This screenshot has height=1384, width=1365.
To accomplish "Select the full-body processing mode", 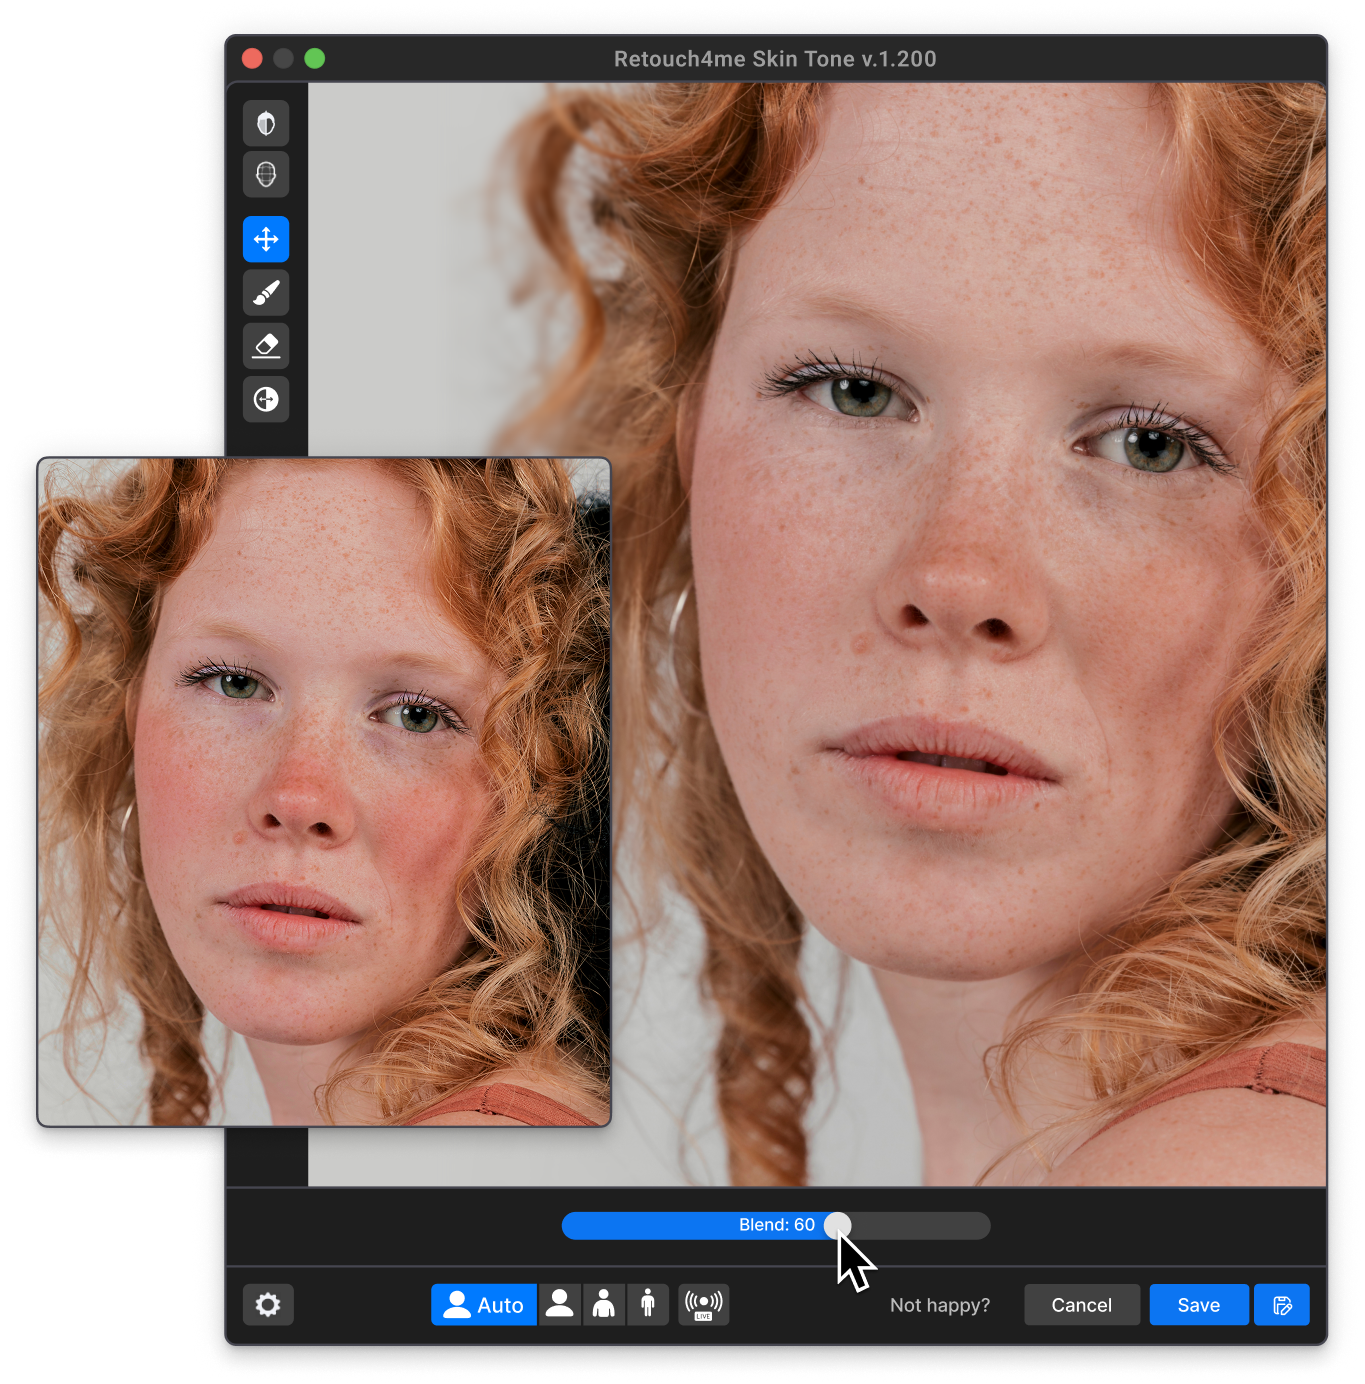I will [x=648, y=1305].
